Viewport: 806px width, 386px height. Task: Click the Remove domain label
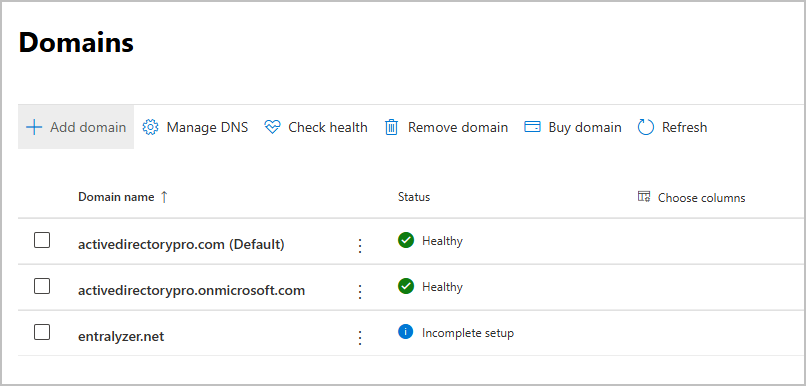[x=458, y=127]
